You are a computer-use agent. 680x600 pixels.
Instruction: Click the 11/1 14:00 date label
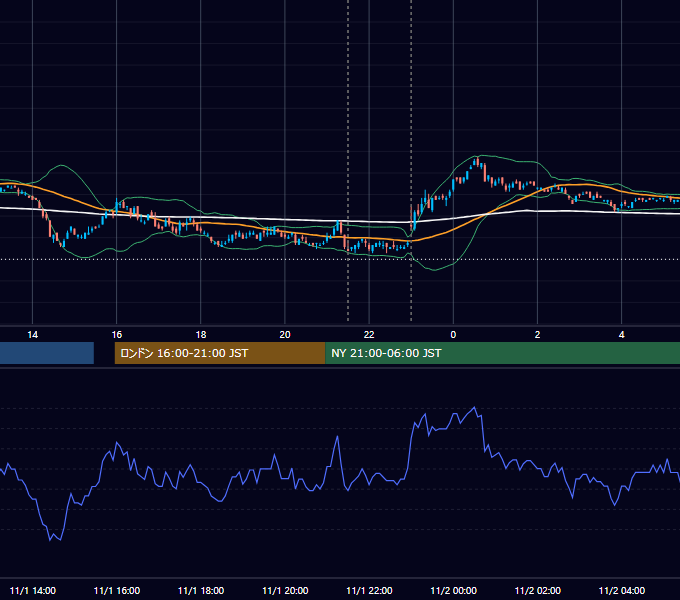(x=33, y=590)
